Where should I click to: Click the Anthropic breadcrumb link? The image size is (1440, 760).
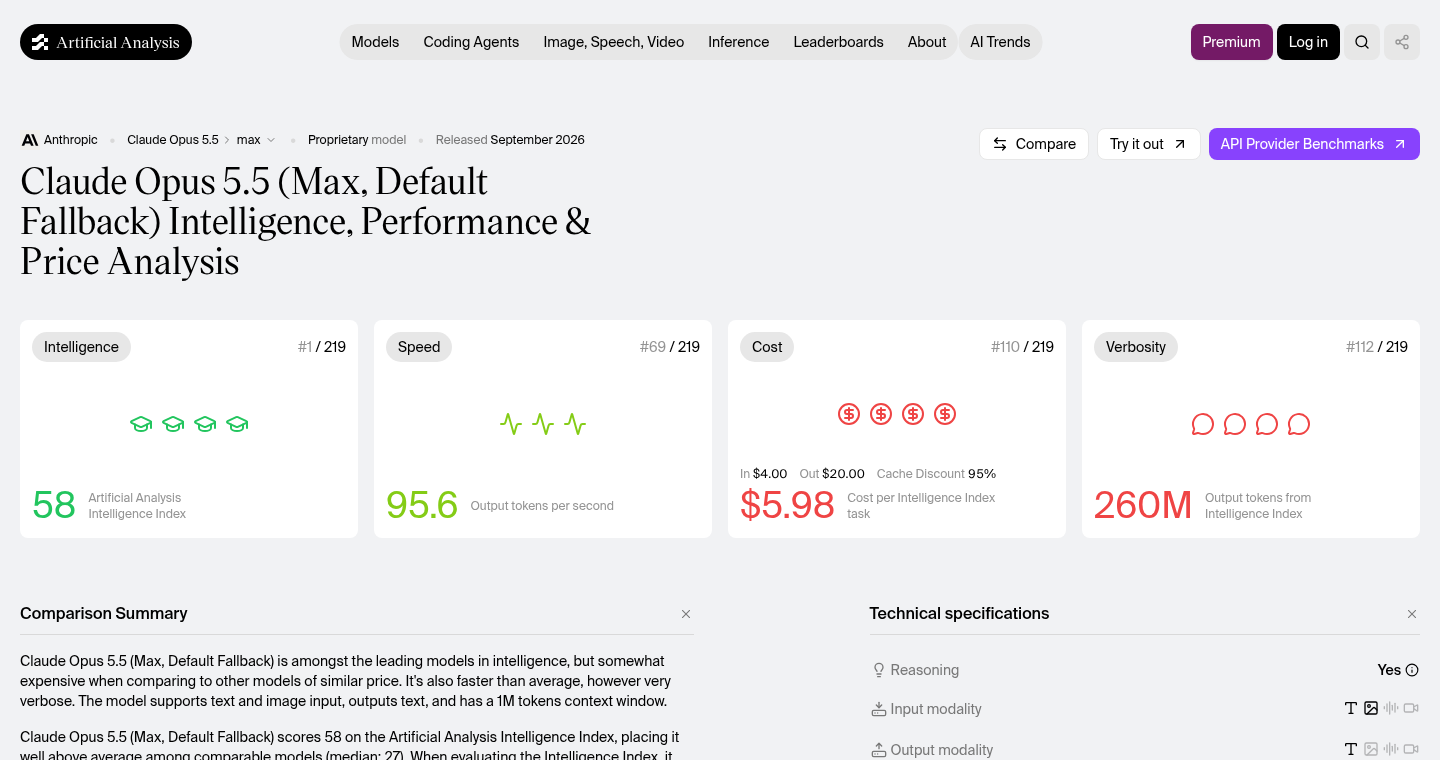[71, 140]
